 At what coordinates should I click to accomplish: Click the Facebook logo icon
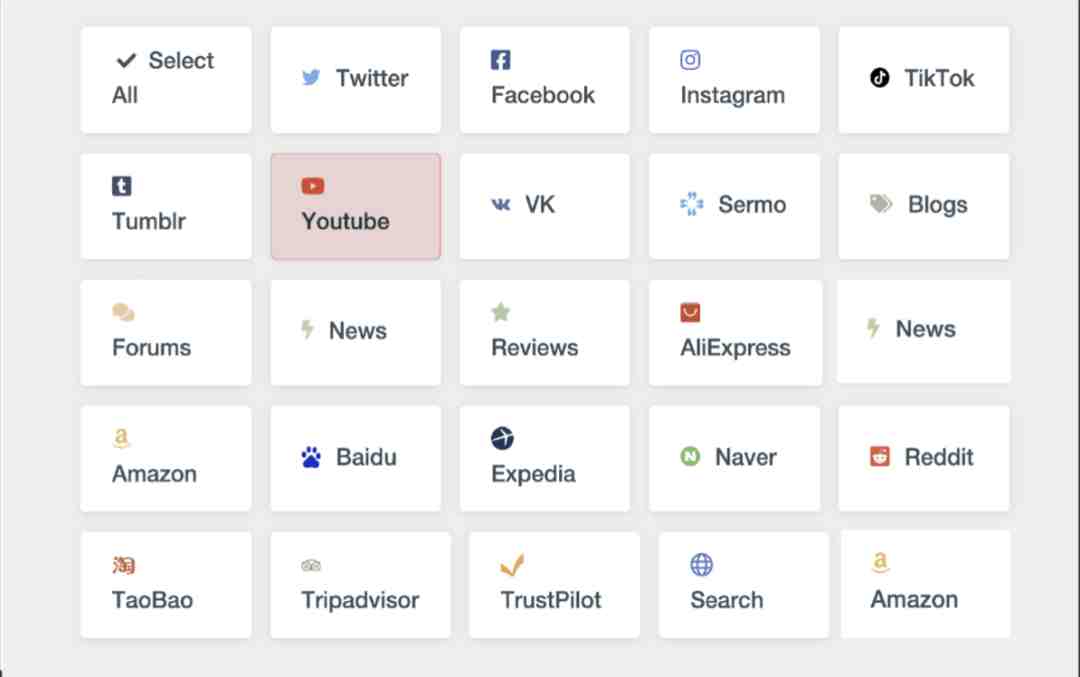click(501, 60)
